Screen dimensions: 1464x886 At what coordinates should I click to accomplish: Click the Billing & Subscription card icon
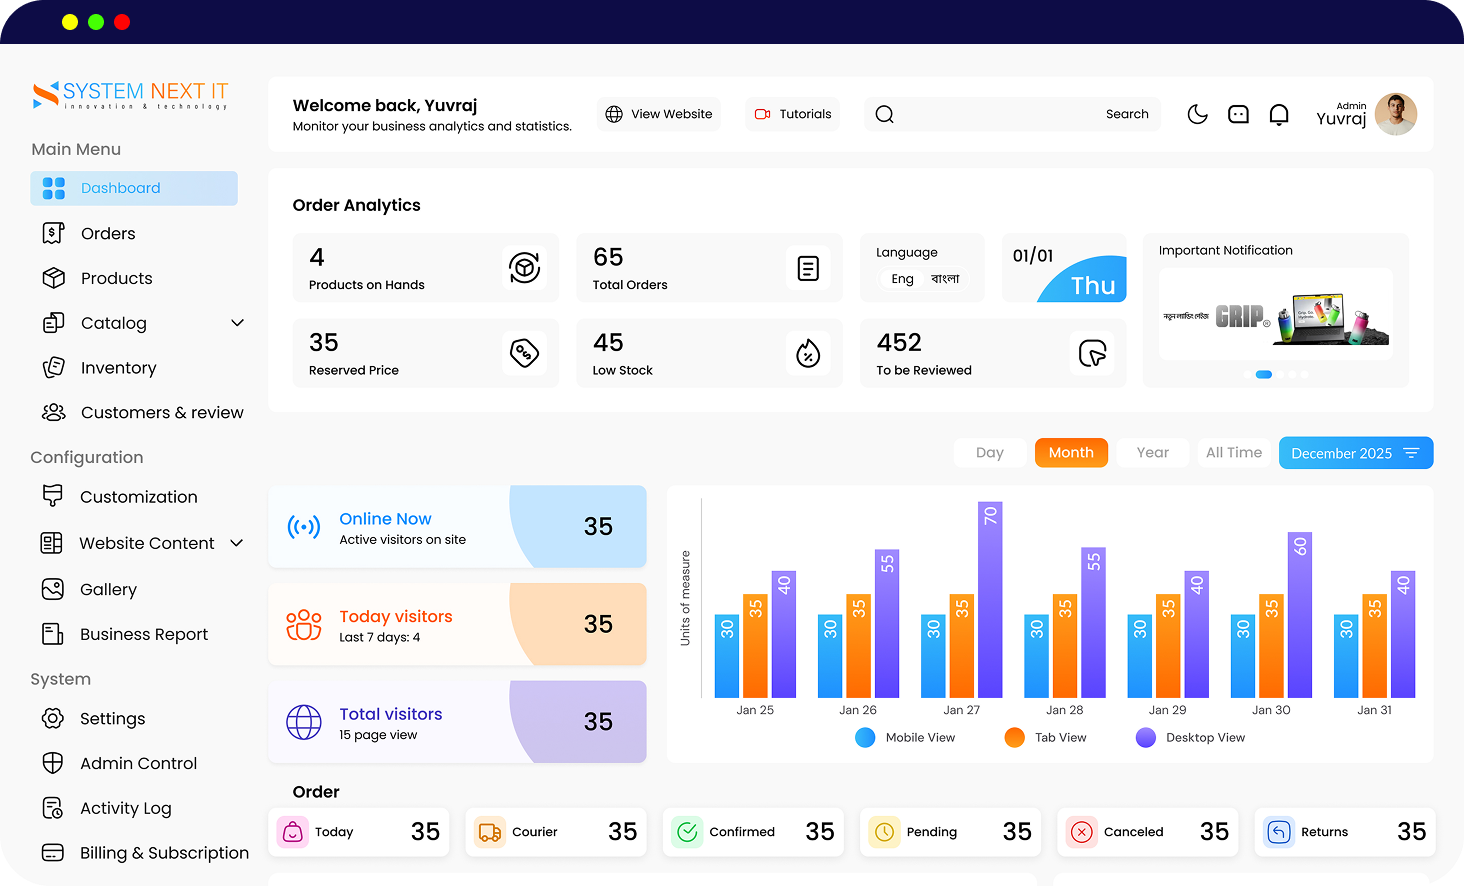point(53,852)
